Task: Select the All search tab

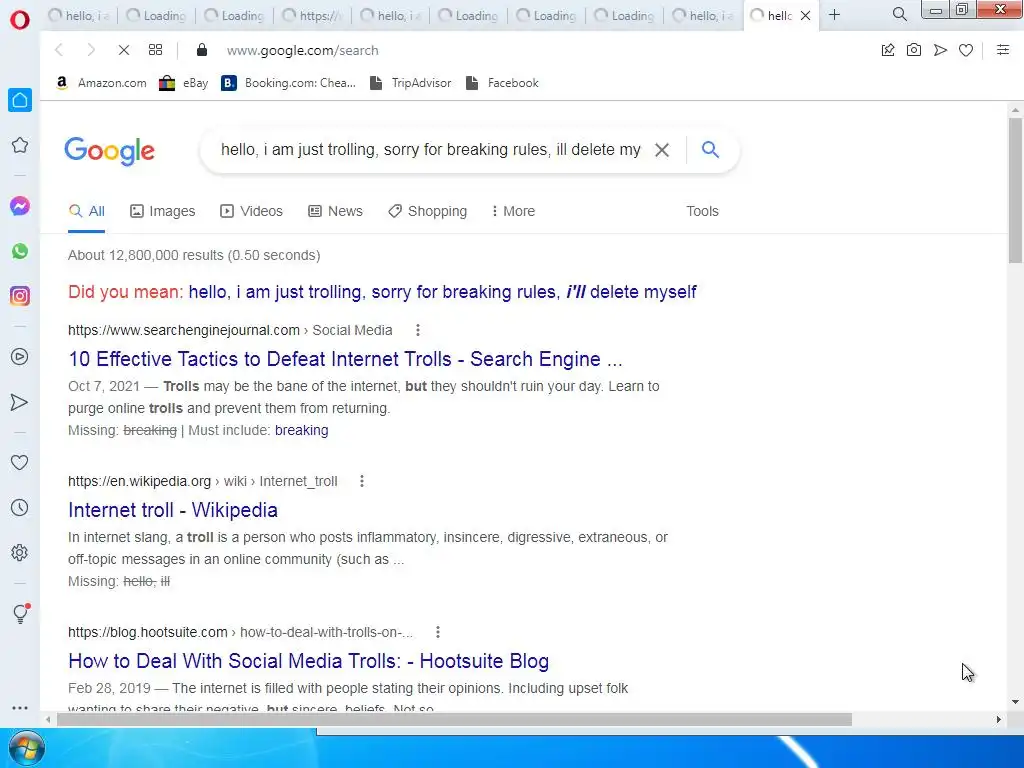Action: (x=86, y=211)
